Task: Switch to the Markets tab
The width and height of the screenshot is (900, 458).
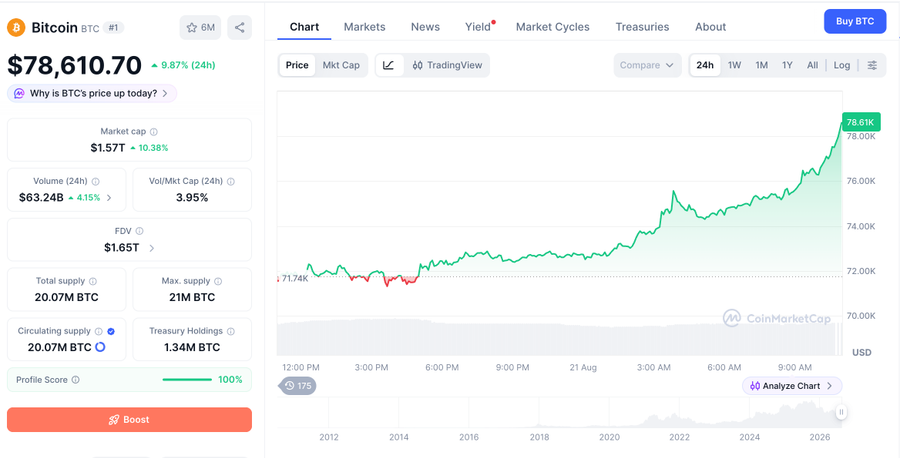Action: click(364, 27)
